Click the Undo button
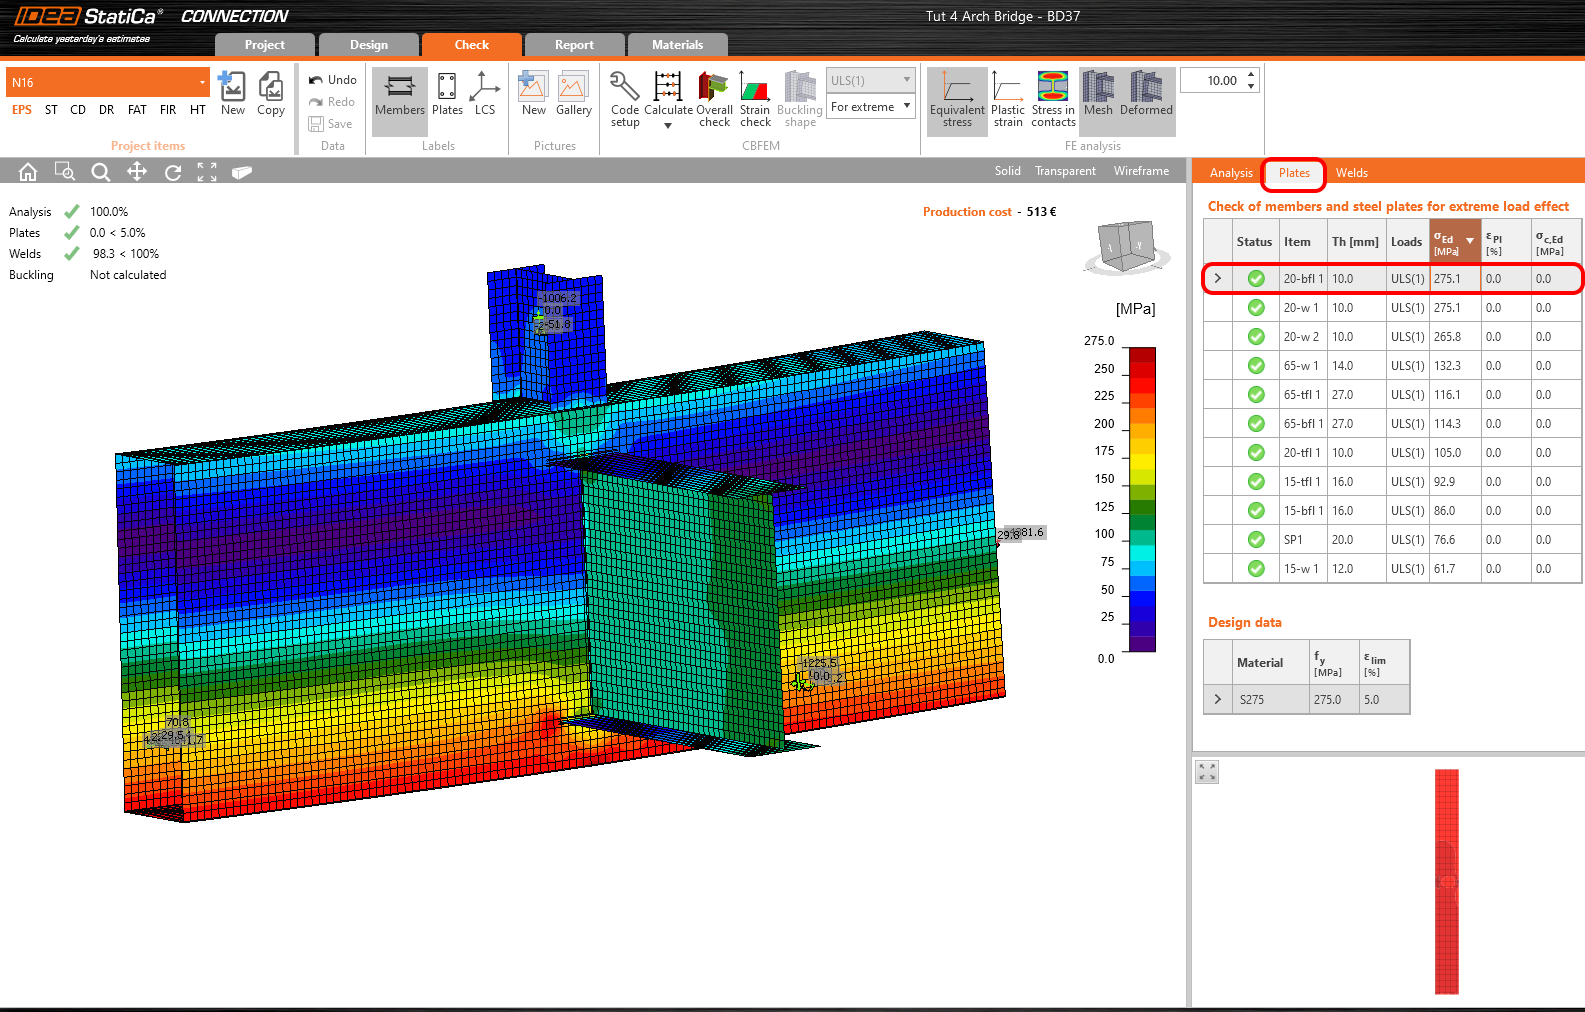 pos(333,80)
